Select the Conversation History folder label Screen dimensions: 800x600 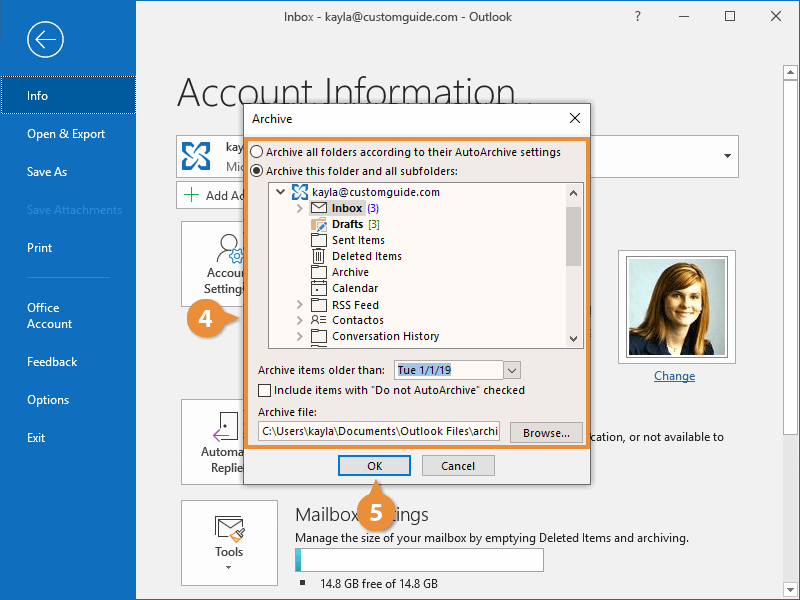point(386,336)
